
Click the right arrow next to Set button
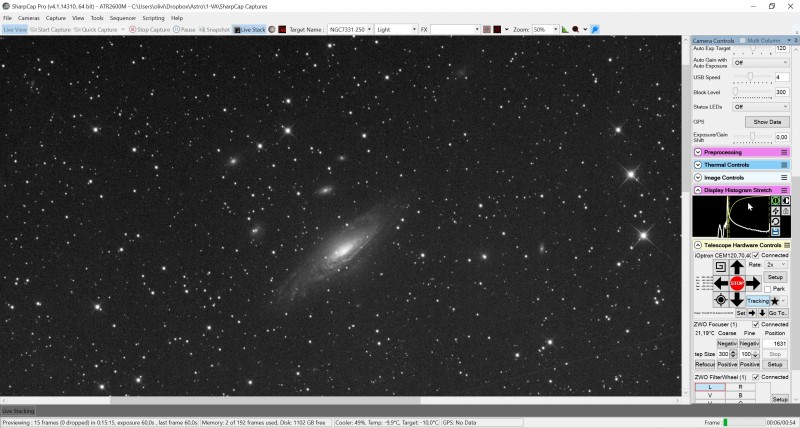click(752, 313)
